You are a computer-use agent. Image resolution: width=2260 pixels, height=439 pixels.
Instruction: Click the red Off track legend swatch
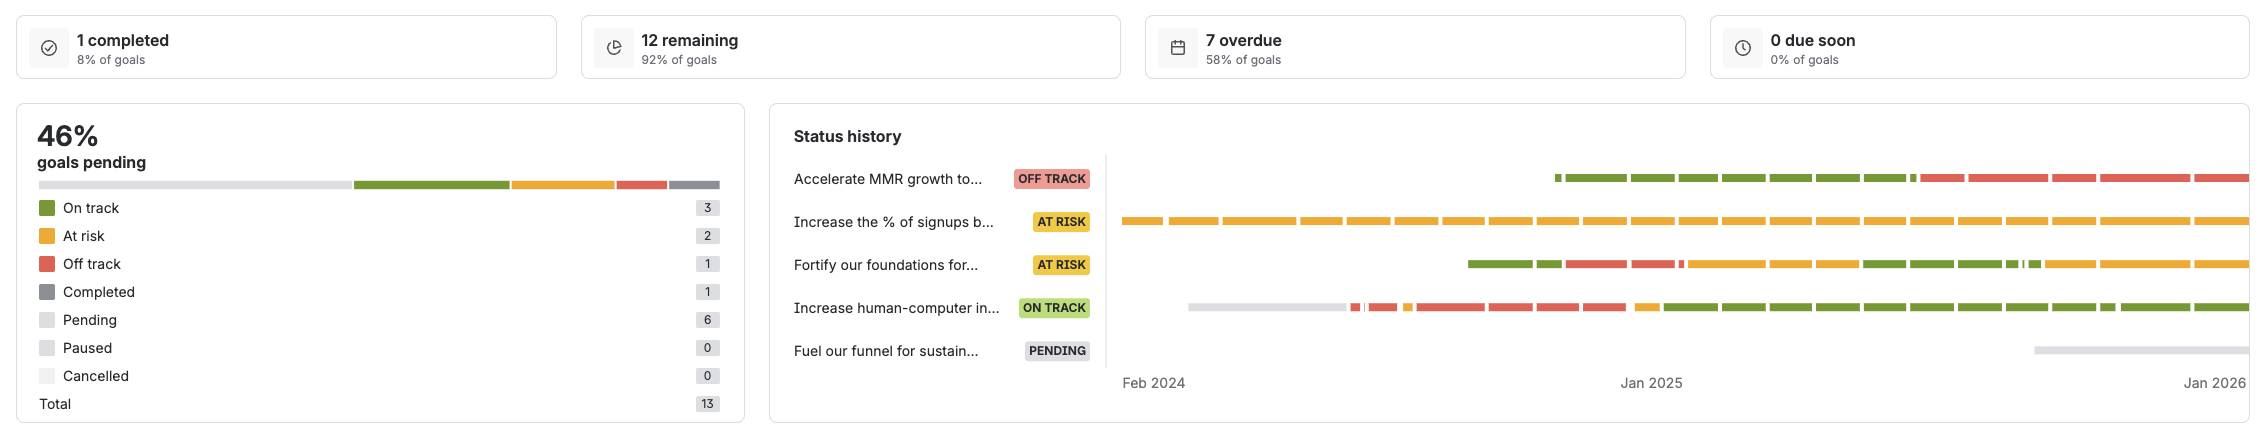coord(47,264)
